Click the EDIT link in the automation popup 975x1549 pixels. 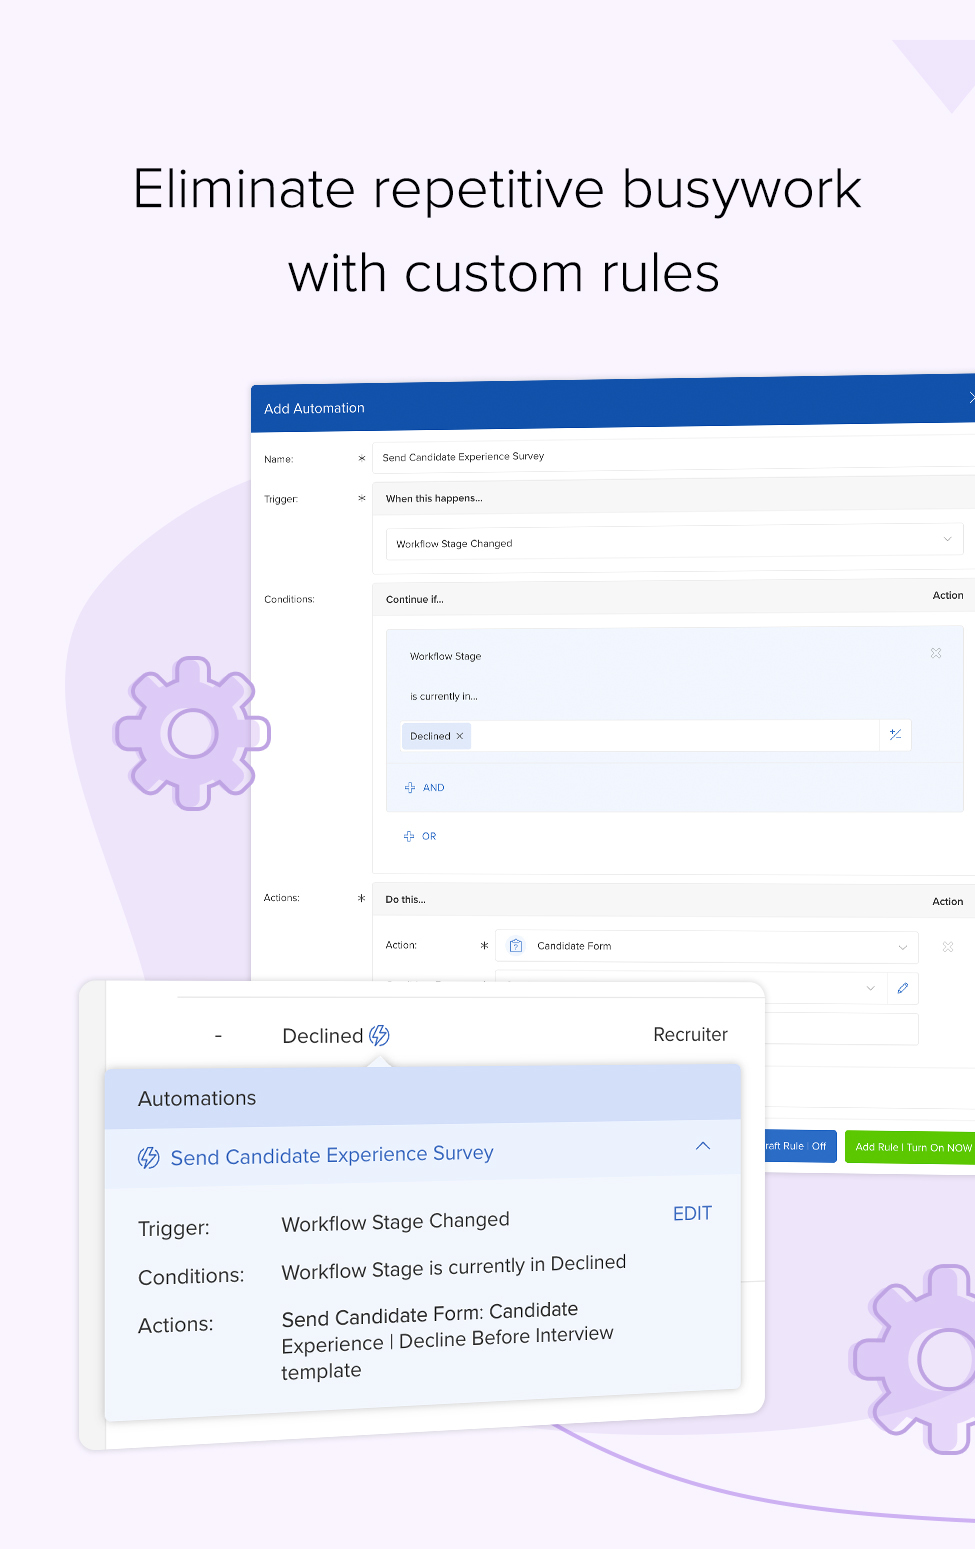click(x=692, y=1213)
